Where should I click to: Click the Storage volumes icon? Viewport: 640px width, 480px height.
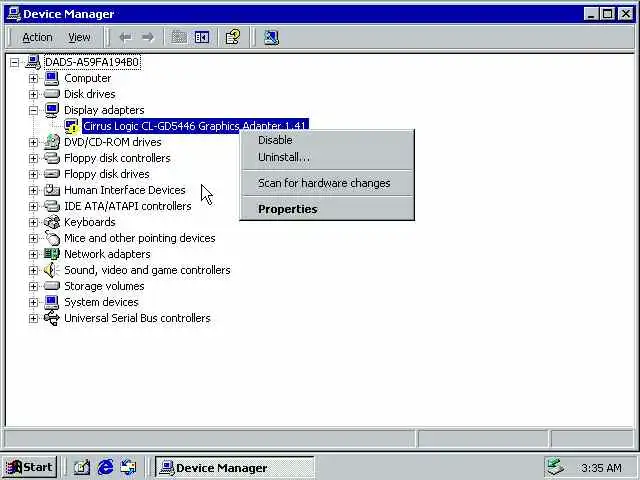coord(52,286)
